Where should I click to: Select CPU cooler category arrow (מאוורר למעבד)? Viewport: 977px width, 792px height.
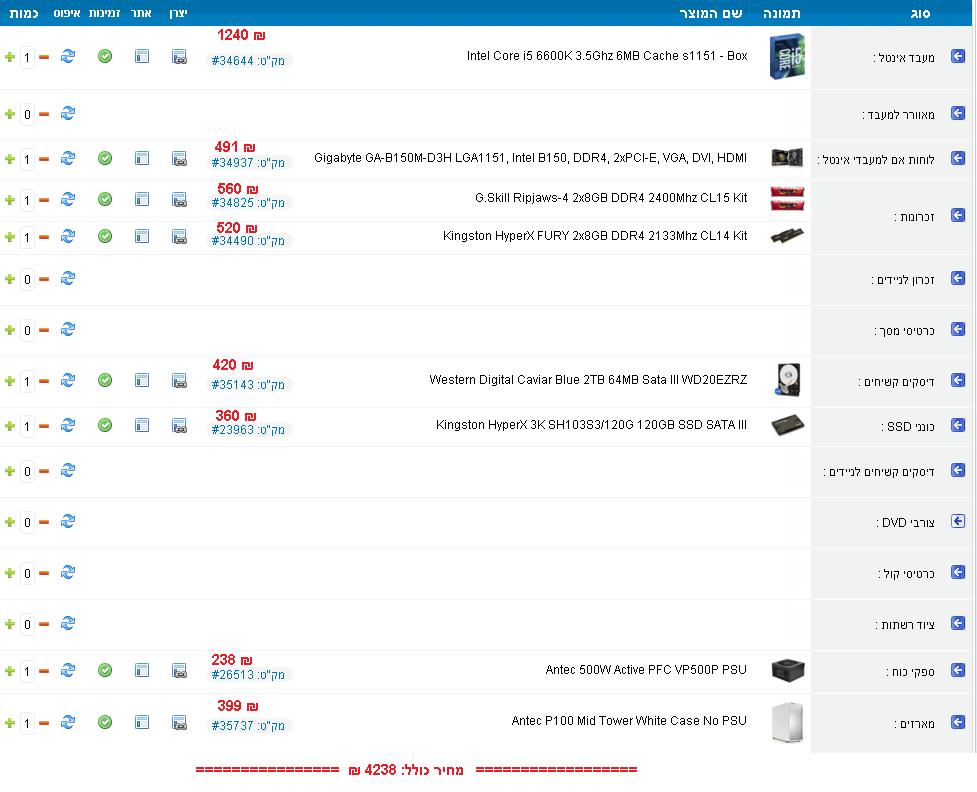(x=958, y=113)
